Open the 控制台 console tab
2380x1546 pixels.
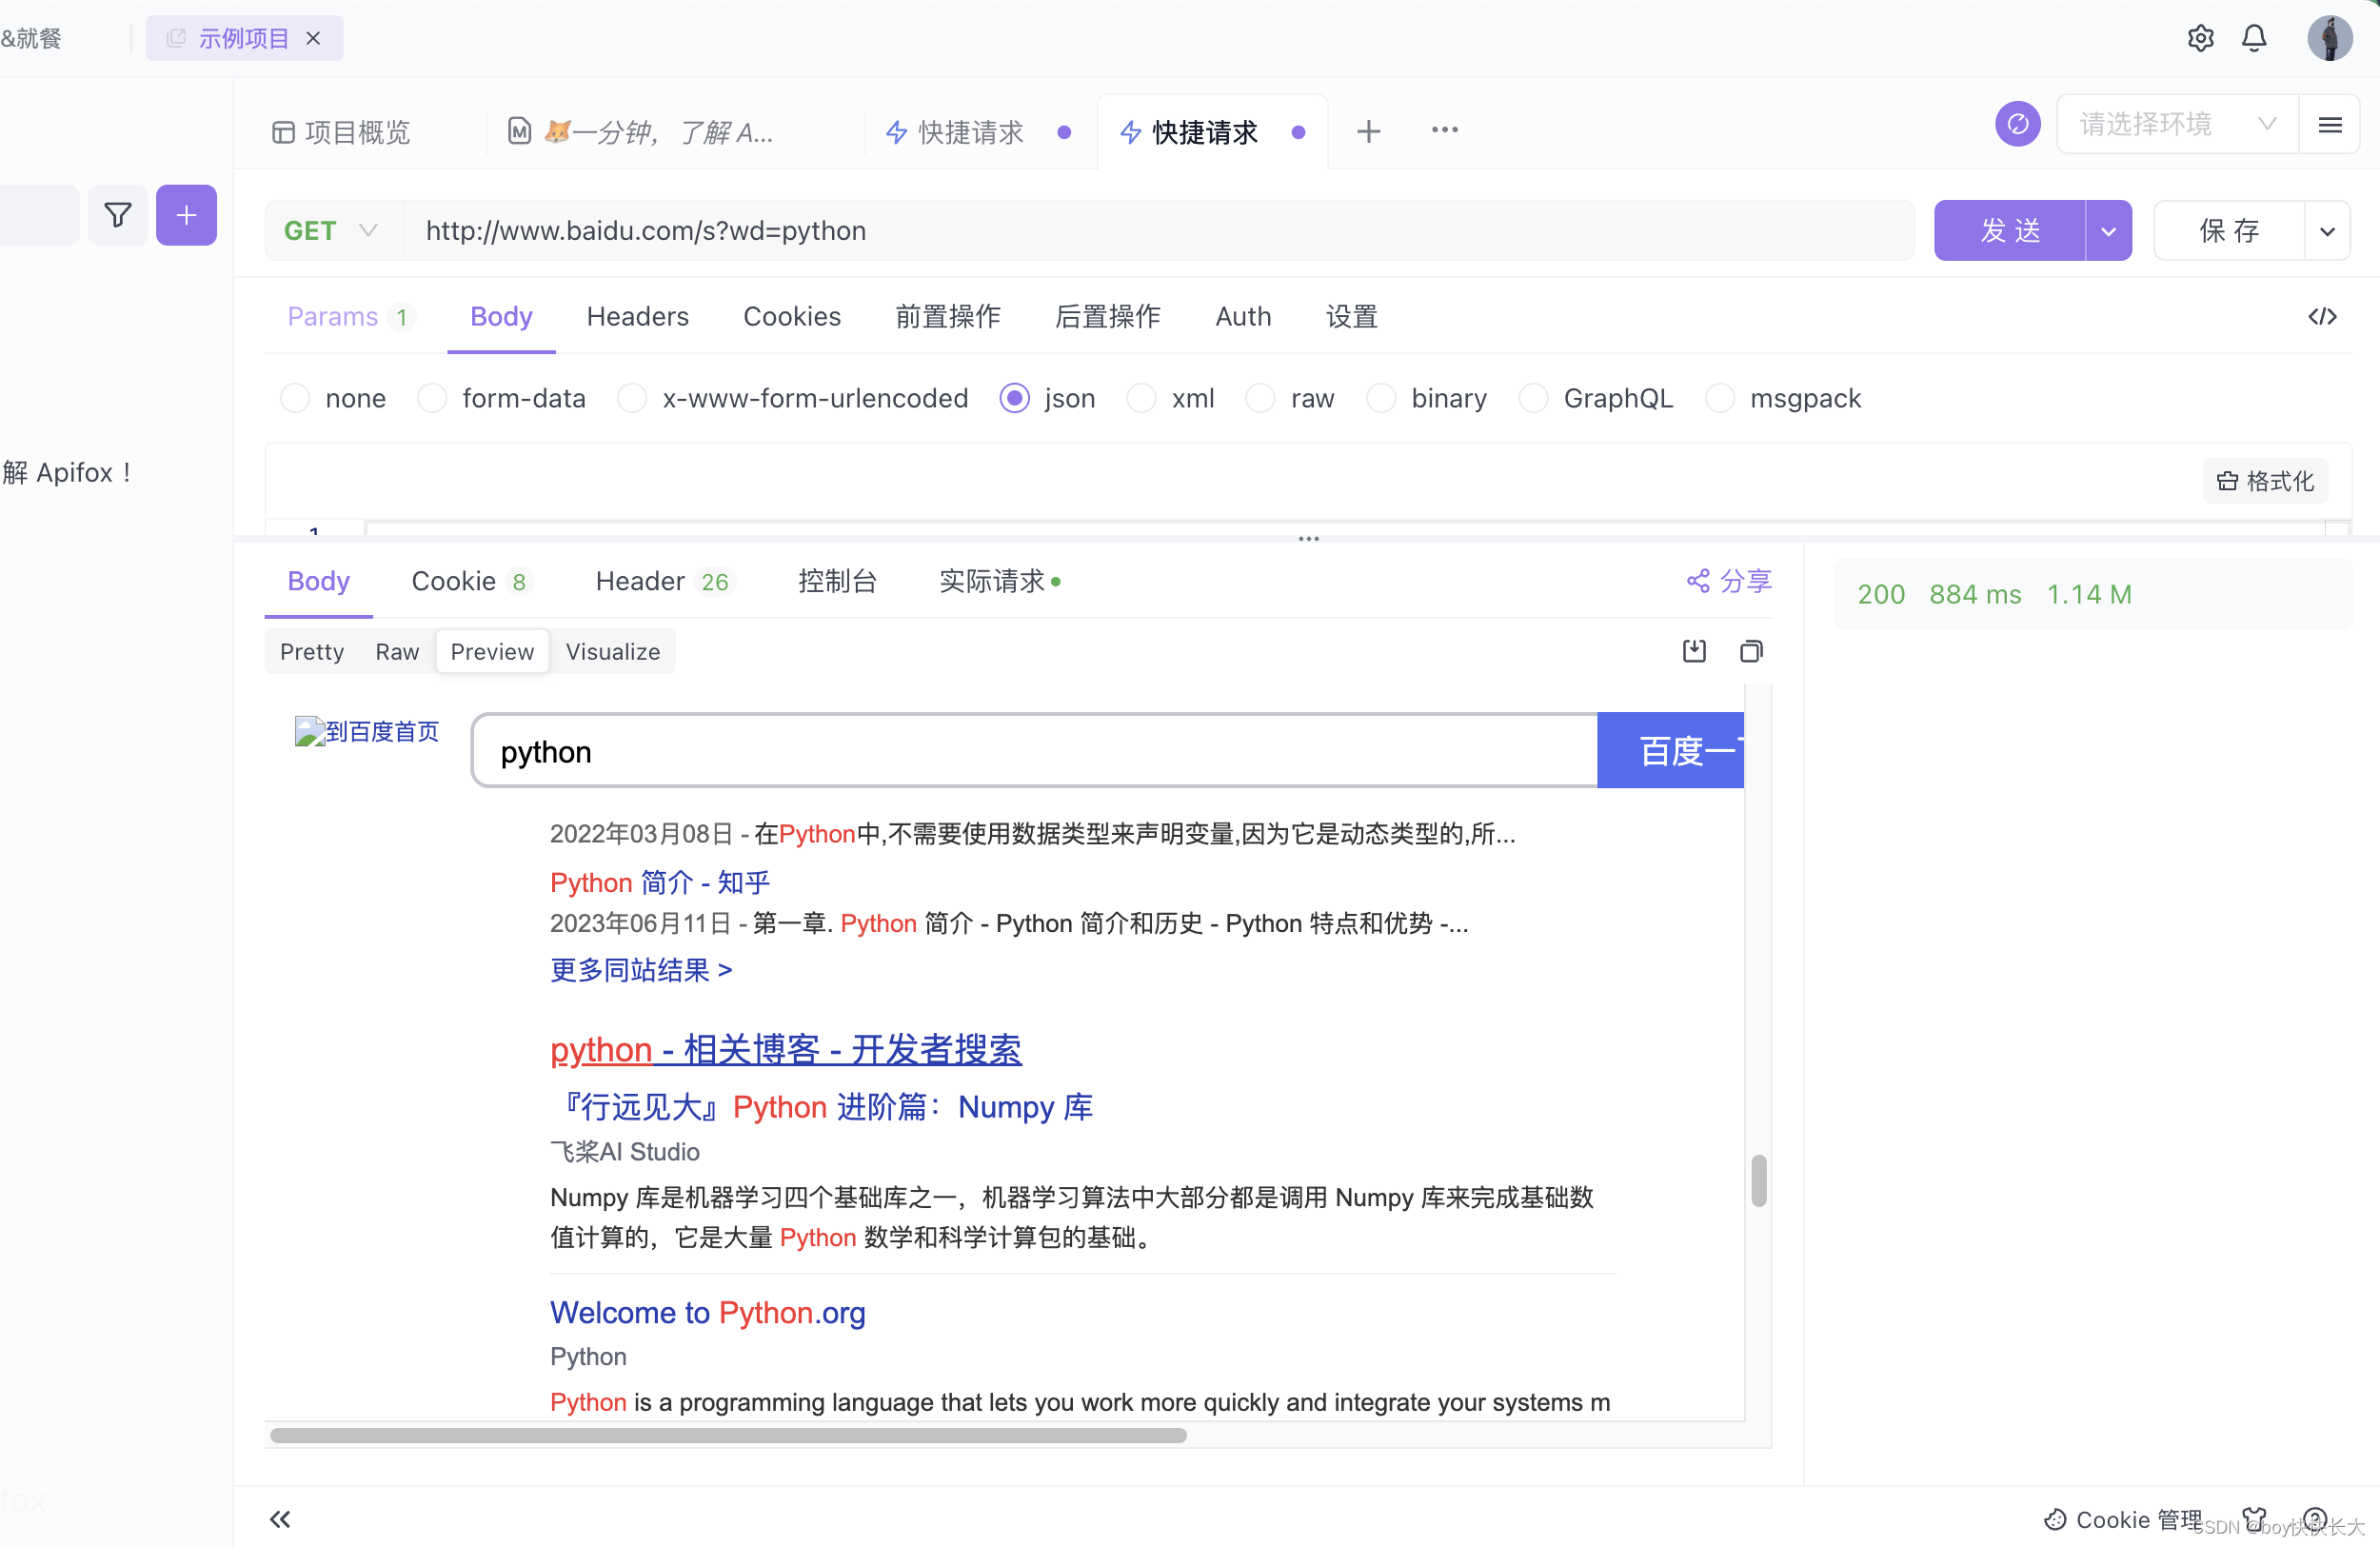[x=837, y=582]
